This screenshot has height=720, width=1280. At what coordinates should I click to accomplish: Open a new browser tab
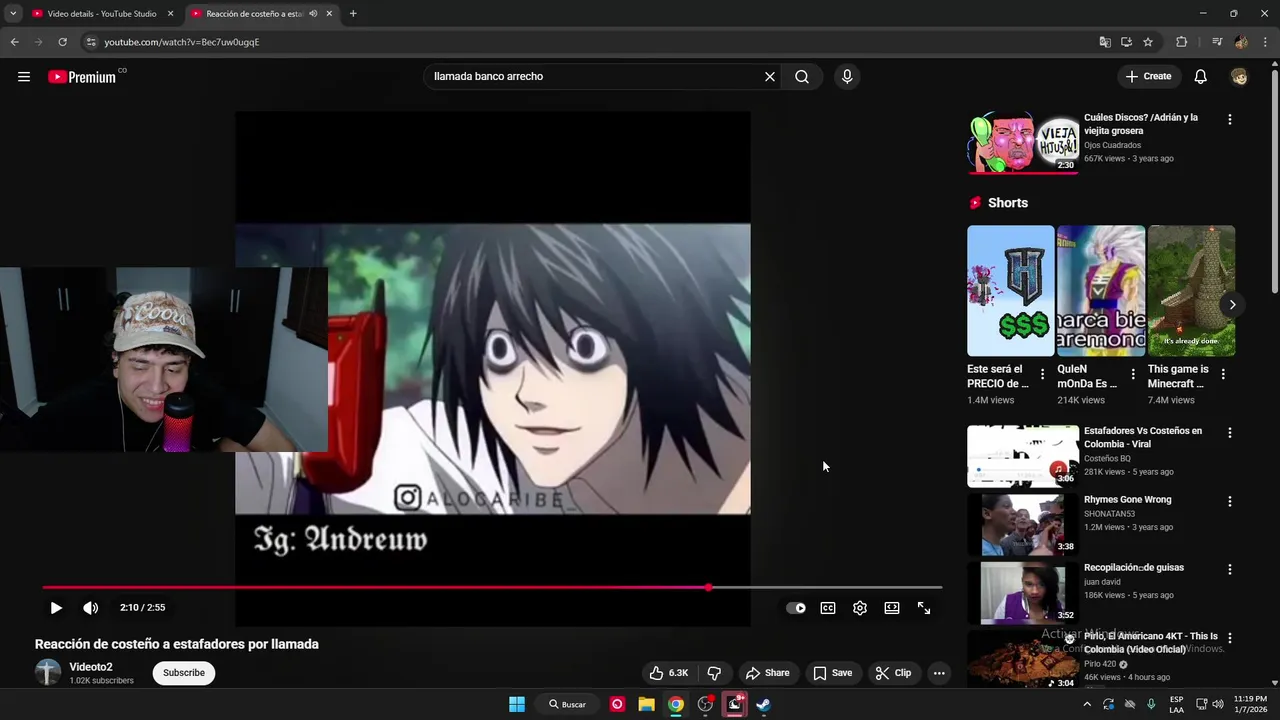coord(353,14)
